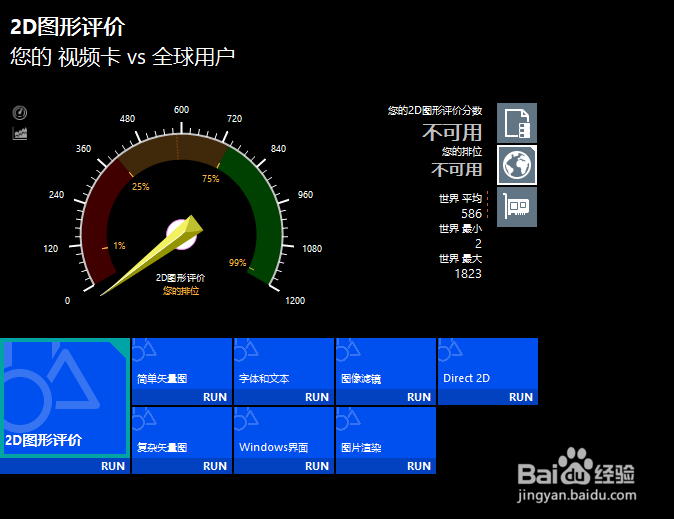Select the world globe comparison icon
674x519 pixels.
tap(517, 165)
